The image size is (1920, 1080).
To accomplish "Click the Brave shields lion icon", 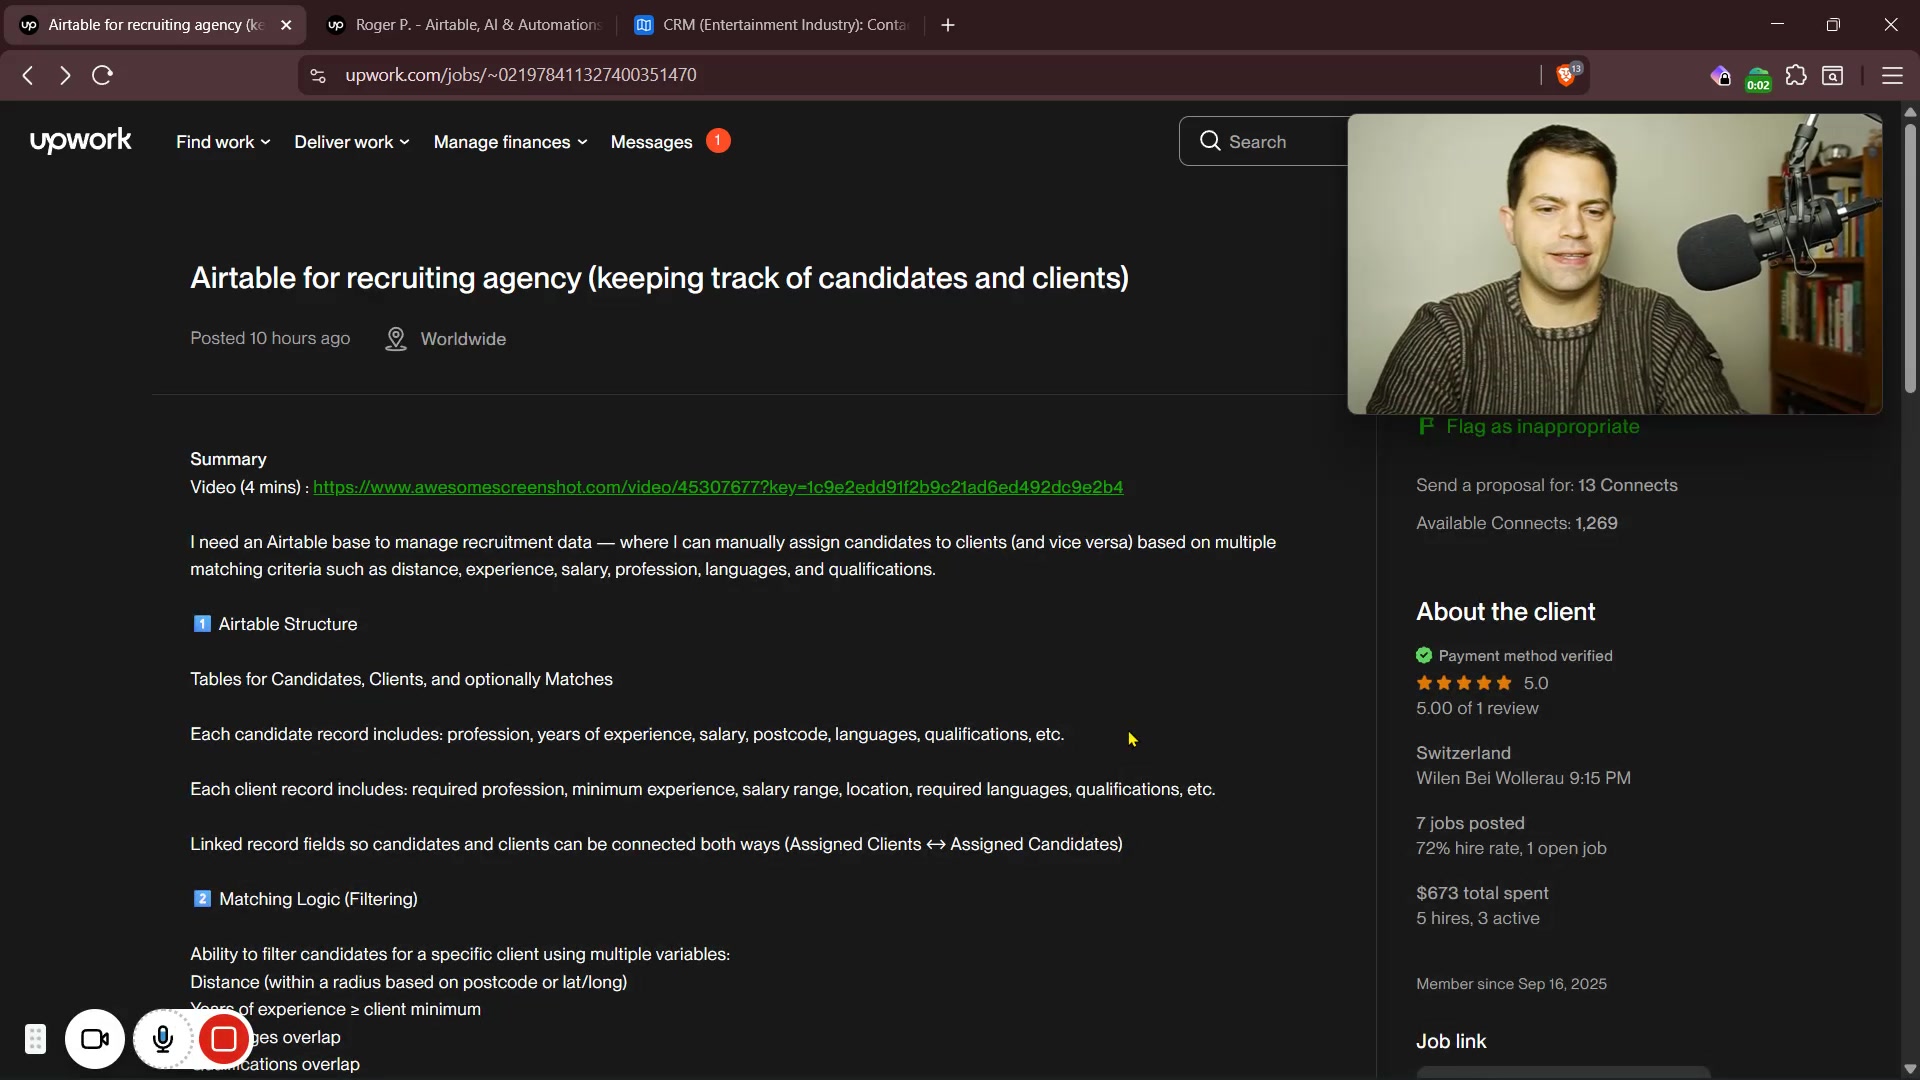I will click(x=1566, y=76).
